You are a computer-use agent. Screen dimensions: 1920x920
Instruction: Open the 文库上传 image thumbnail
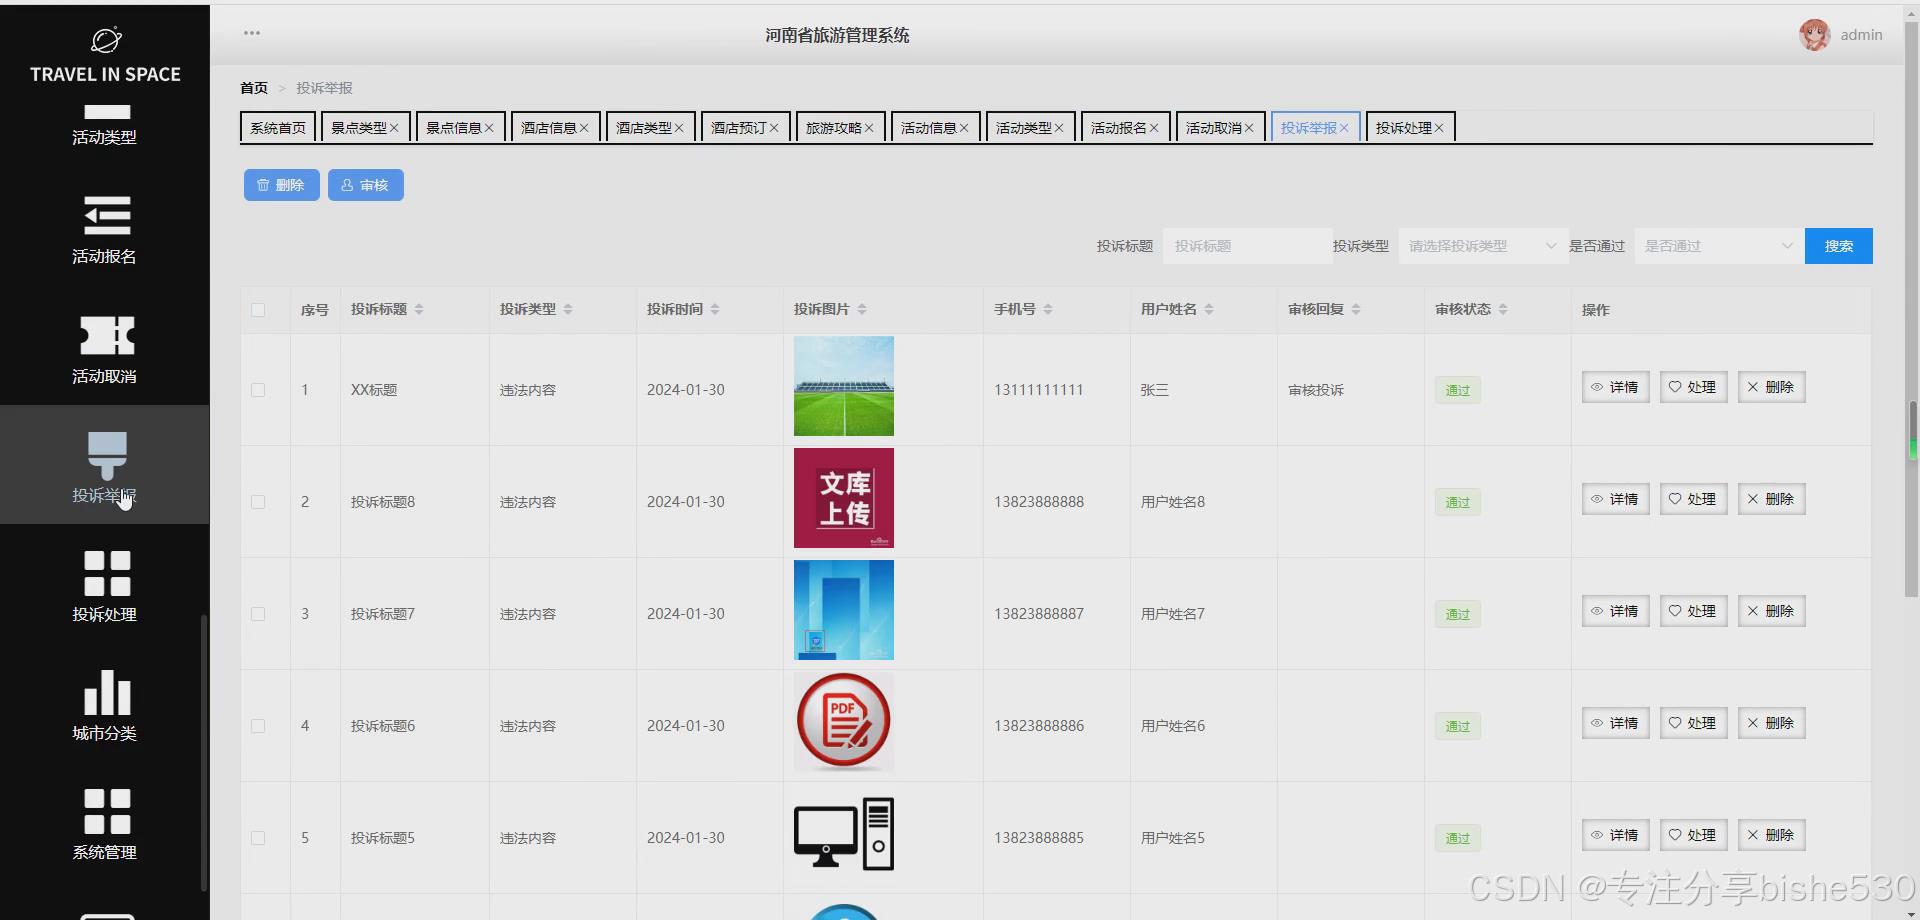click(844, 498)
